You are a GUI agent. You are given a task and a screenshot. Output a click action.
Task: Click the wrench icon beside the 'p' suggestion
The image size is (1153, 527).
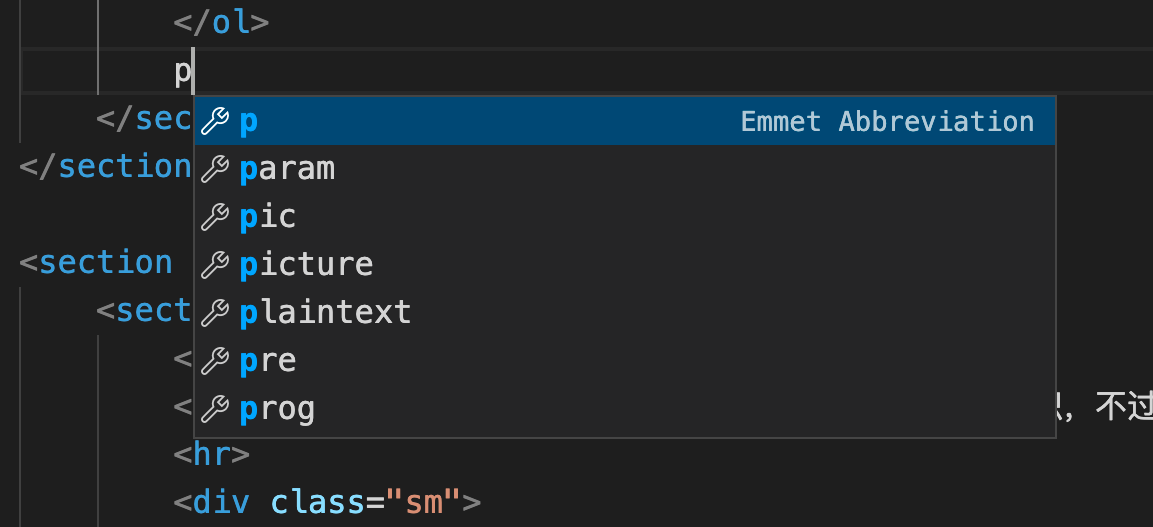click(215, 122)
